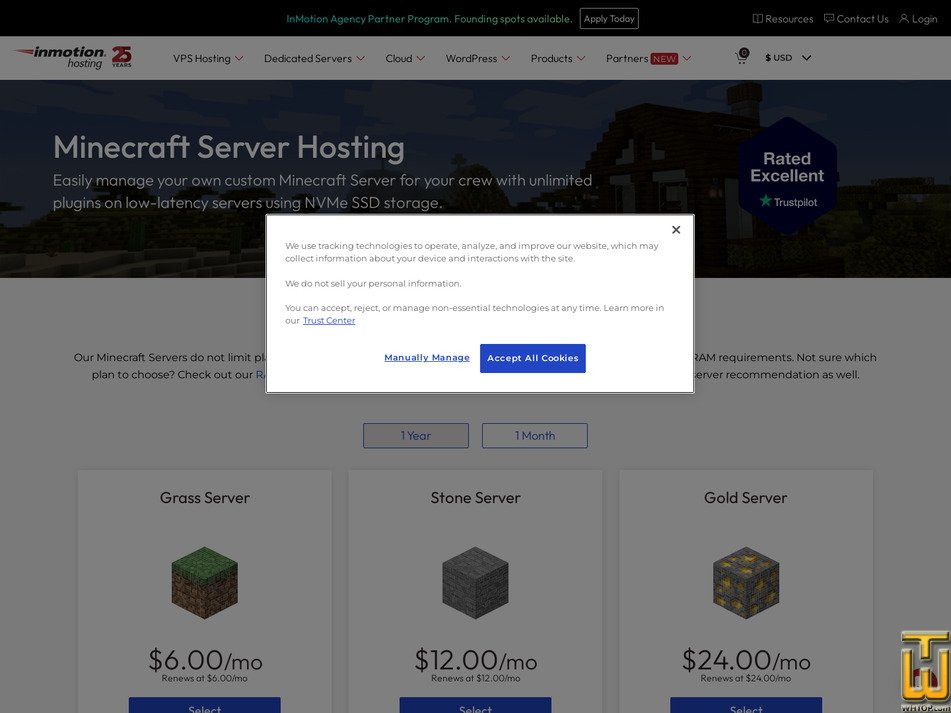Click the Stone Server heading
This screenshot has width=951, height=713.
[x=476, y=498]
